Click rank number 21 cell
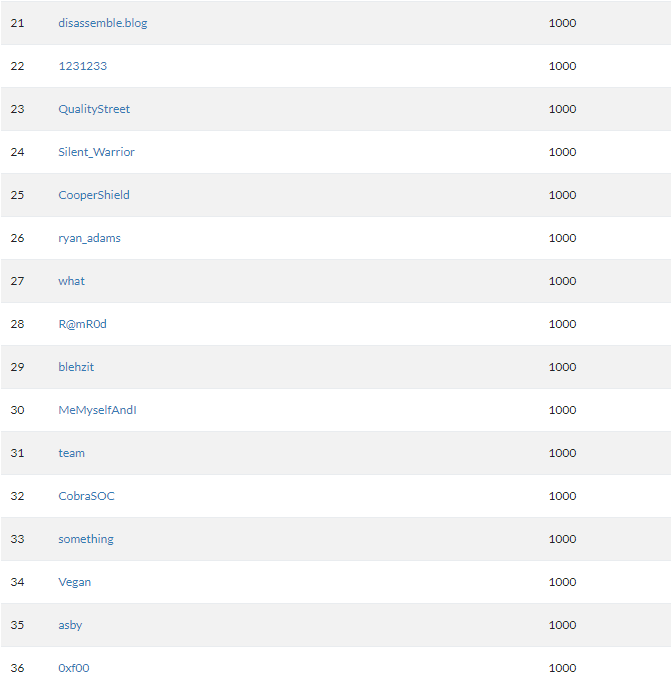Image resolution: width=671 pixels, height=687 pixels. pyautogui.click(x=17, y=23)
